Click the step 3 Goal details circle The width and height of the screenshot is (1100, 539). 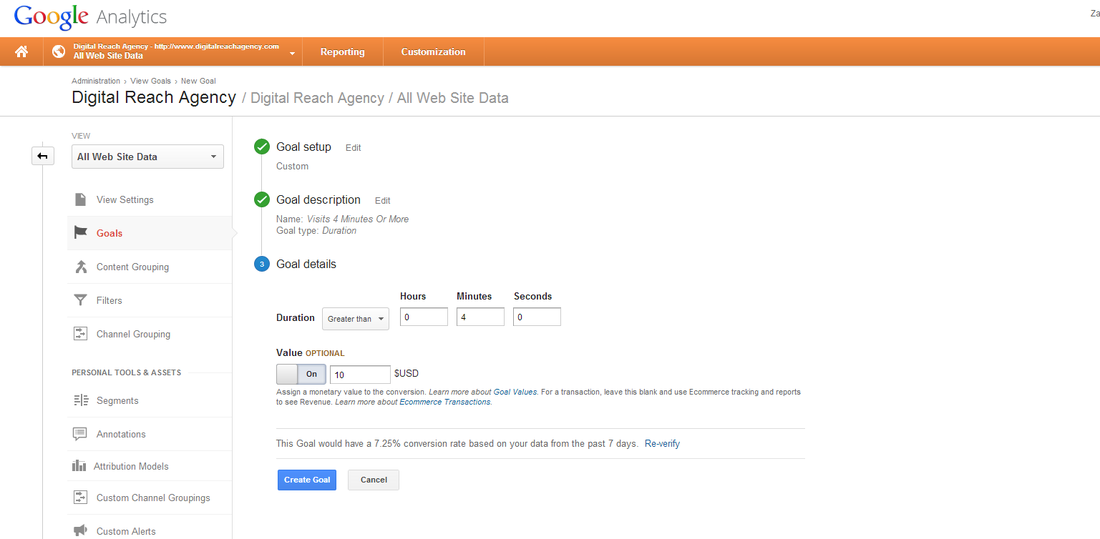click(x=262, y=265)
